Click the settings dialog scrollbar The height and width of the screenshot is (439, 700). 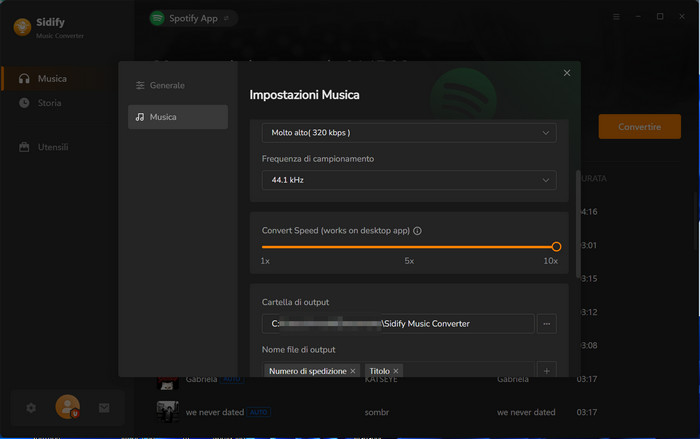click(578, 223)
